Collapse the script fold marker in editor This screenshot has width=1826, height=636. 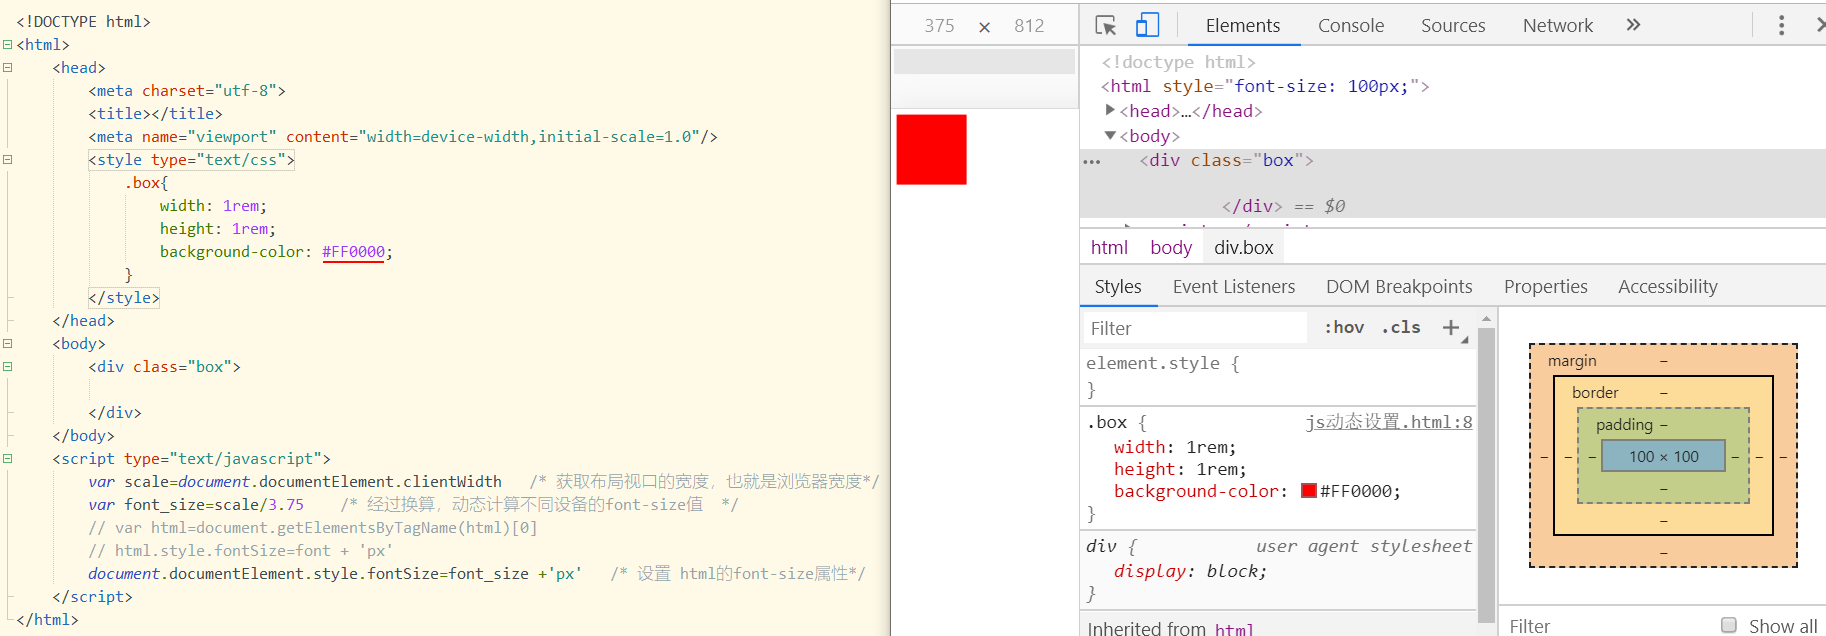pyautogui.click(x=7, y=458)
